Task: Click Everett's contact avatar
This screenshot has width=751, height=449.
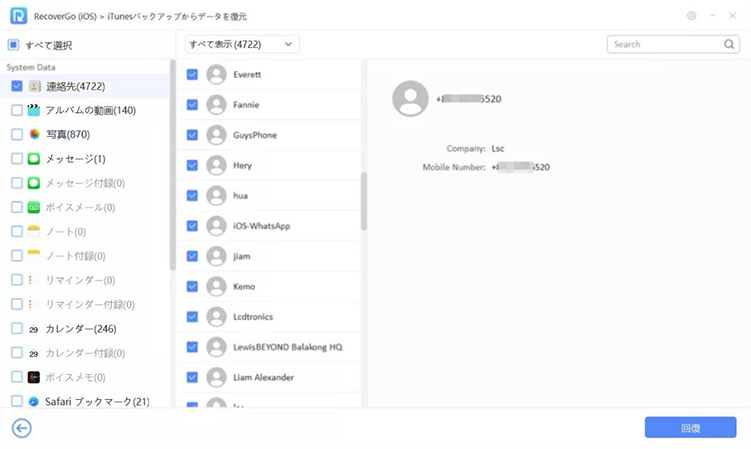Action: [x=216, y=74]
